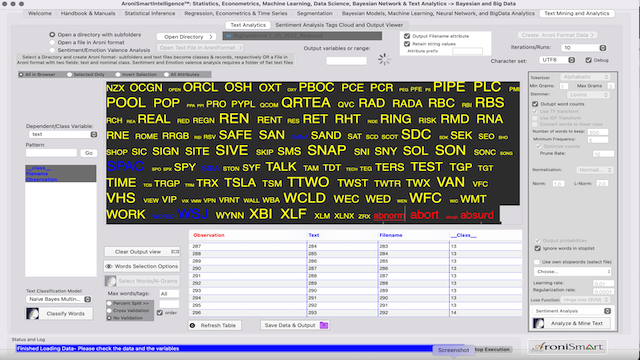
Task: Switch to Sentiment Analysis Tags Cloud tab
Action: point(339,25)
